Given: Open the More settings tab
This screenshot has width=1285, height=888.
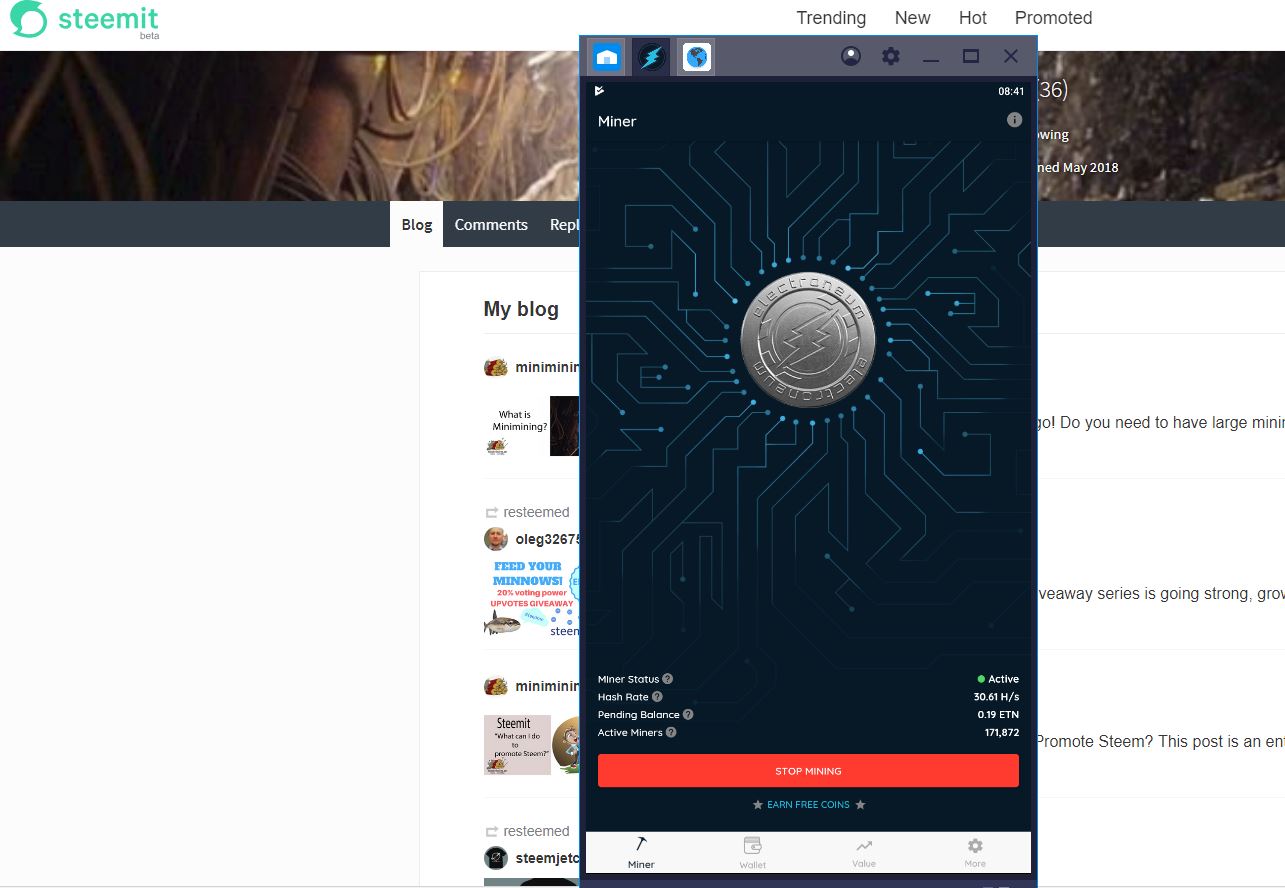Looking at the screenshot, I should [x=975, y=852].
